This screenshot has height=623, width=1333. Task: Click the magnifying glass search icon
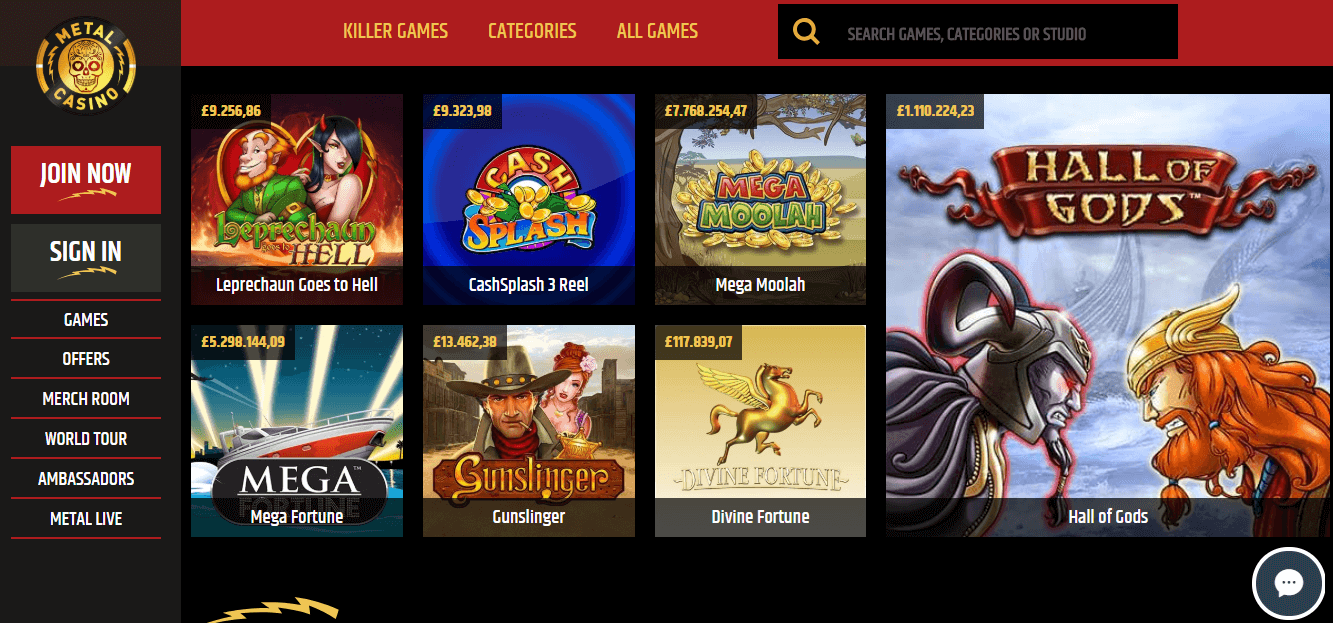806,32
